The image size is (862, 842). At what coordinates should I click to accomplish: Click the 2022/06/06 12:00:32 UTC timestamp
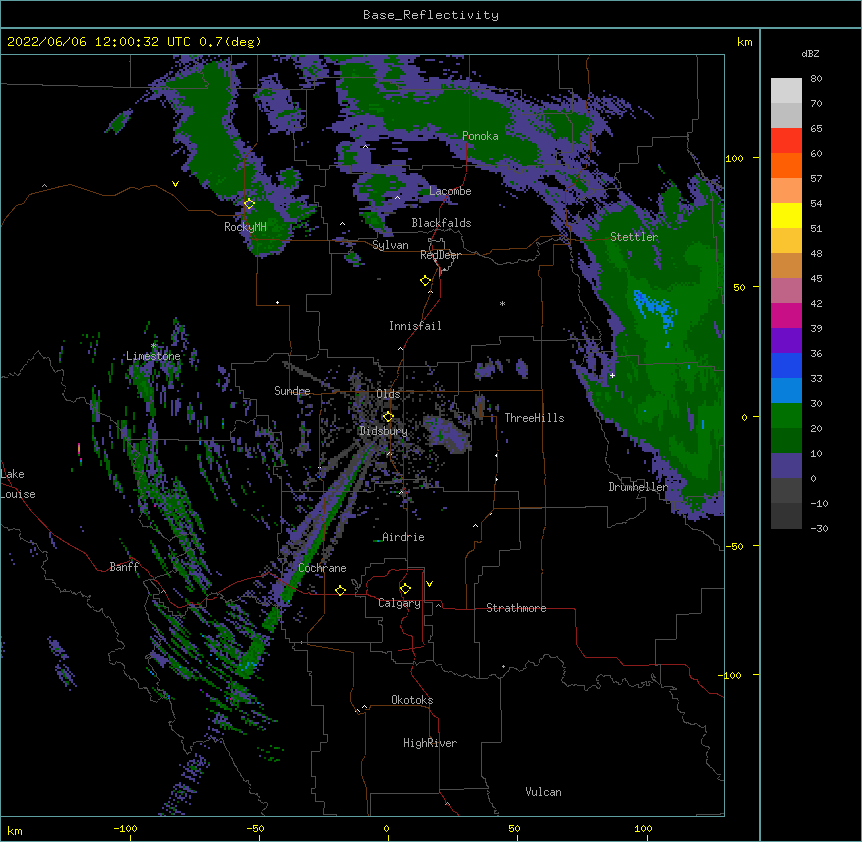(x=99, y=42)
